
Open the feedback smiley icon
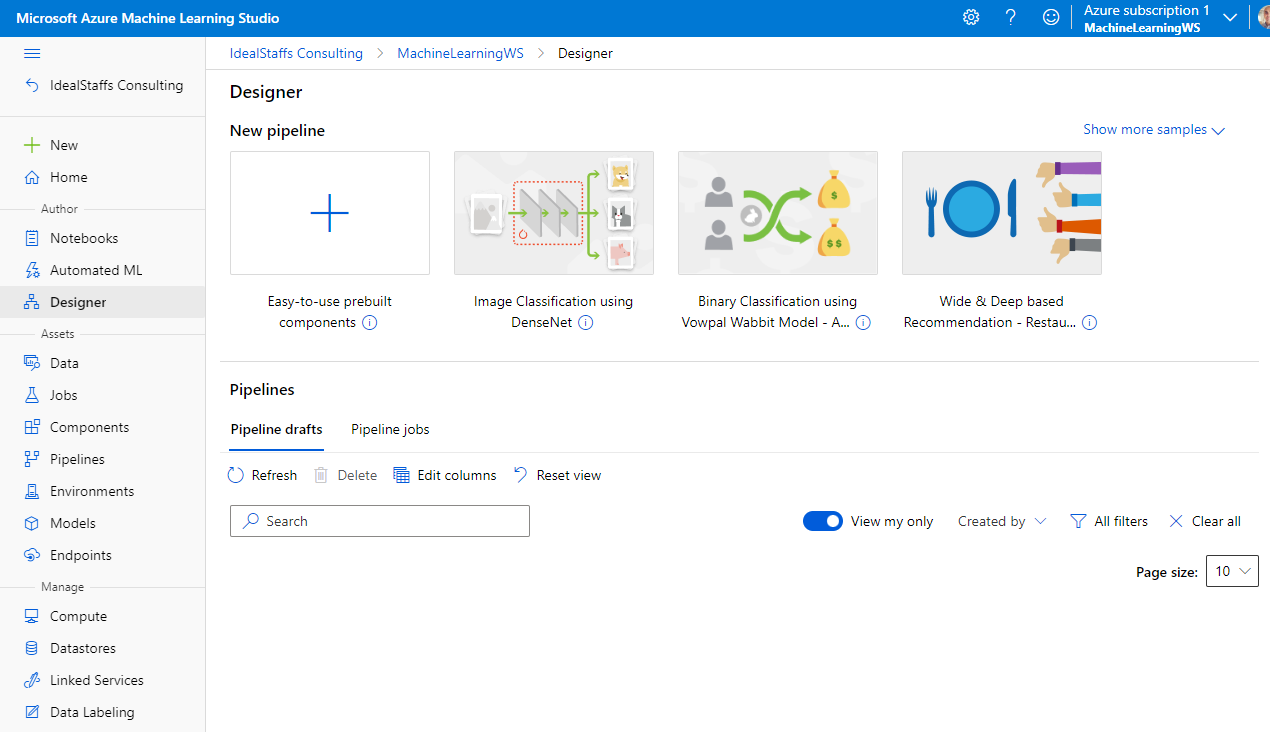point(1050,18)
